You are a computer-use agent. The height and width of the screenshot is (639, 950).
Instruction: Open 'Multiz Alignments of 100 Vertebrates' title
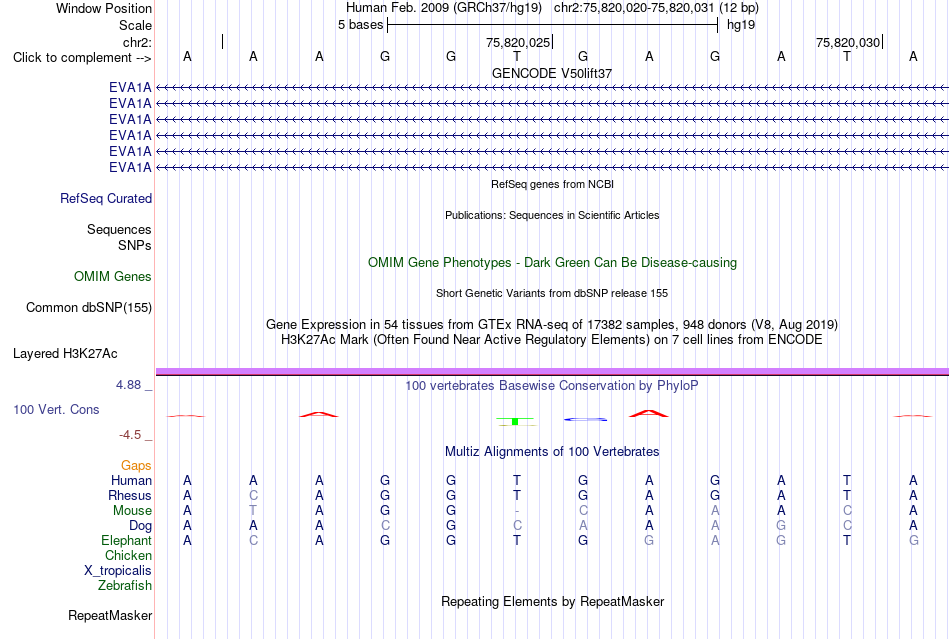point(552,452)
